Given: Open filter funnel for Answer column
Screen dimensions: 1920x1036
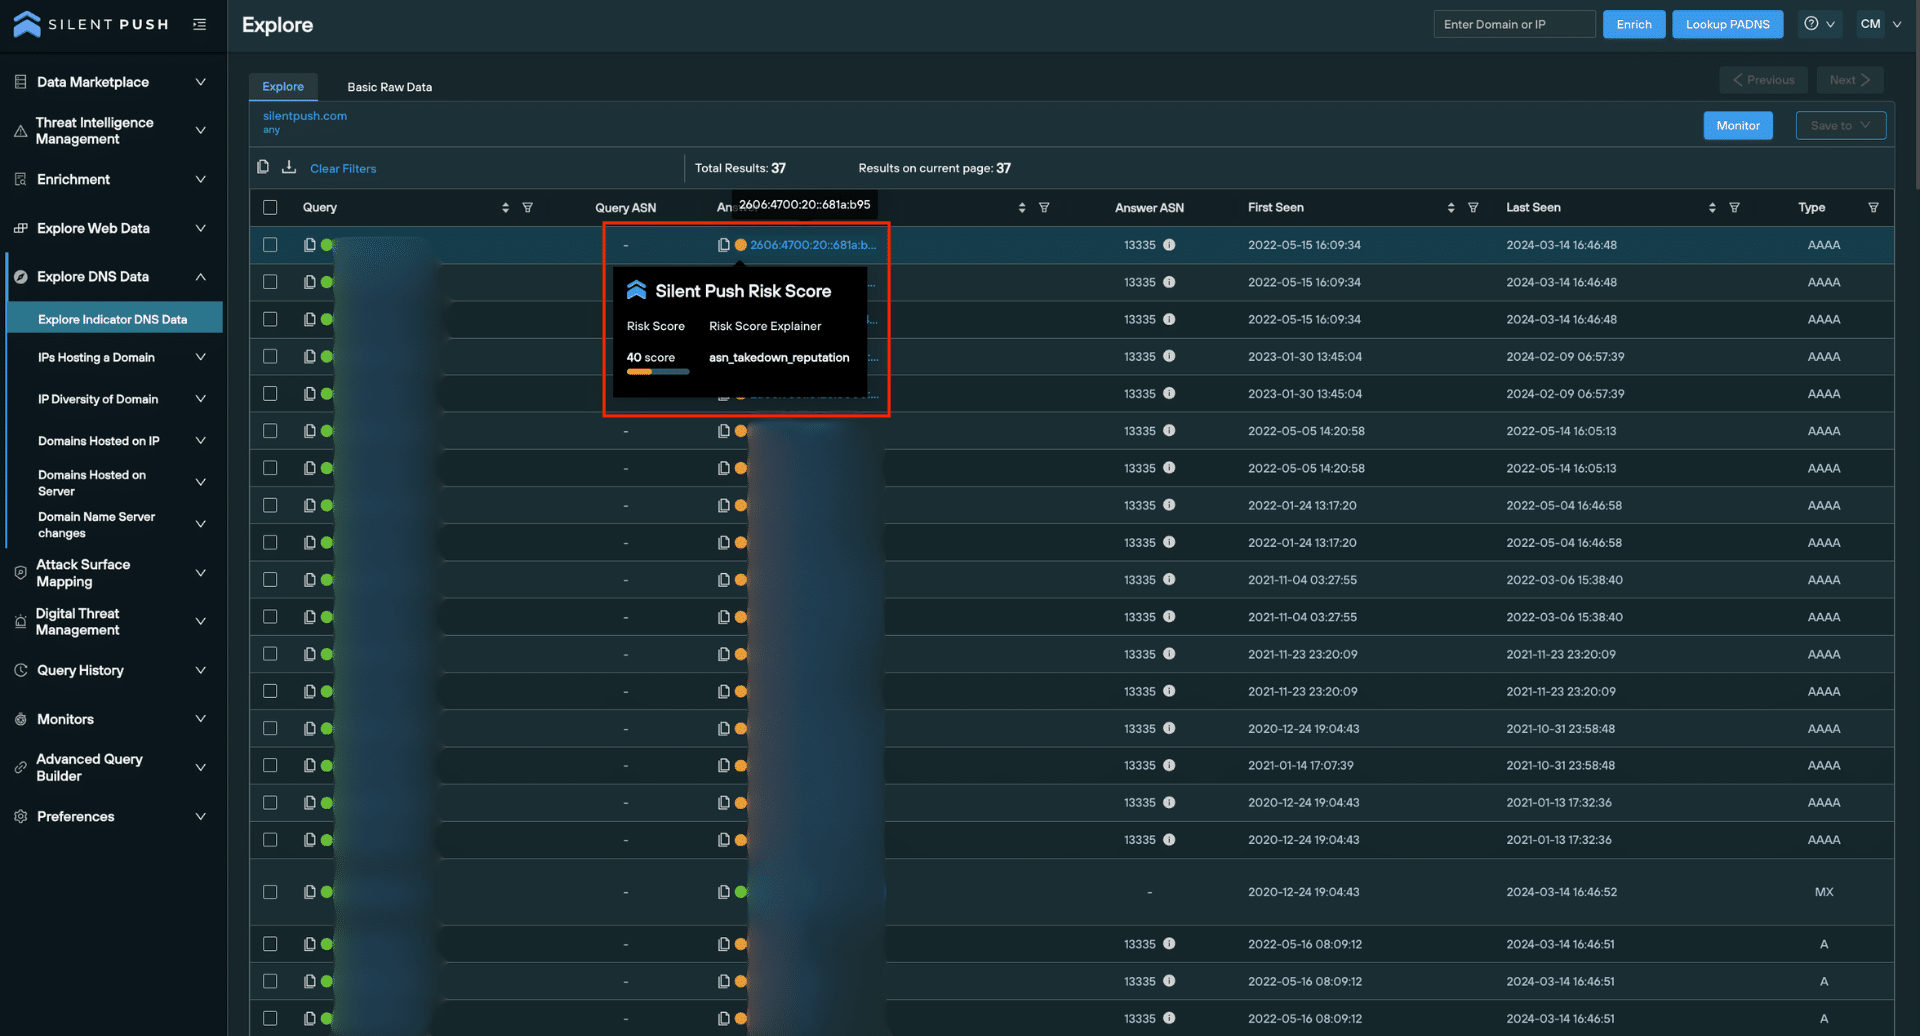Looking at the screenshot, I should (1044, 208).
